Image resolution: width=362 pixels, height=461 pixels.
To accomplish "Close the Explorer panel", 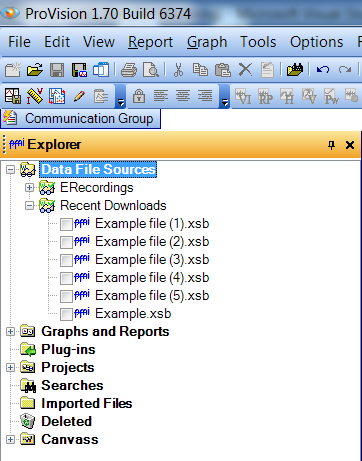I will pos(350,145).
